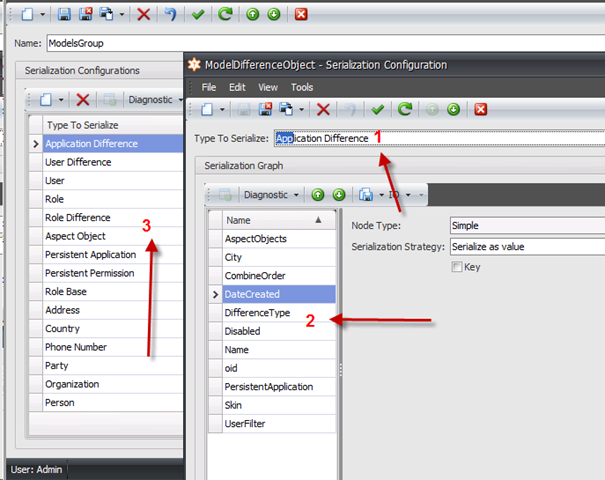Click blue Undo arrow in main toolbar
Image resolution: width=605 pixels, height=480 pixels.
(x=170, y=15)
